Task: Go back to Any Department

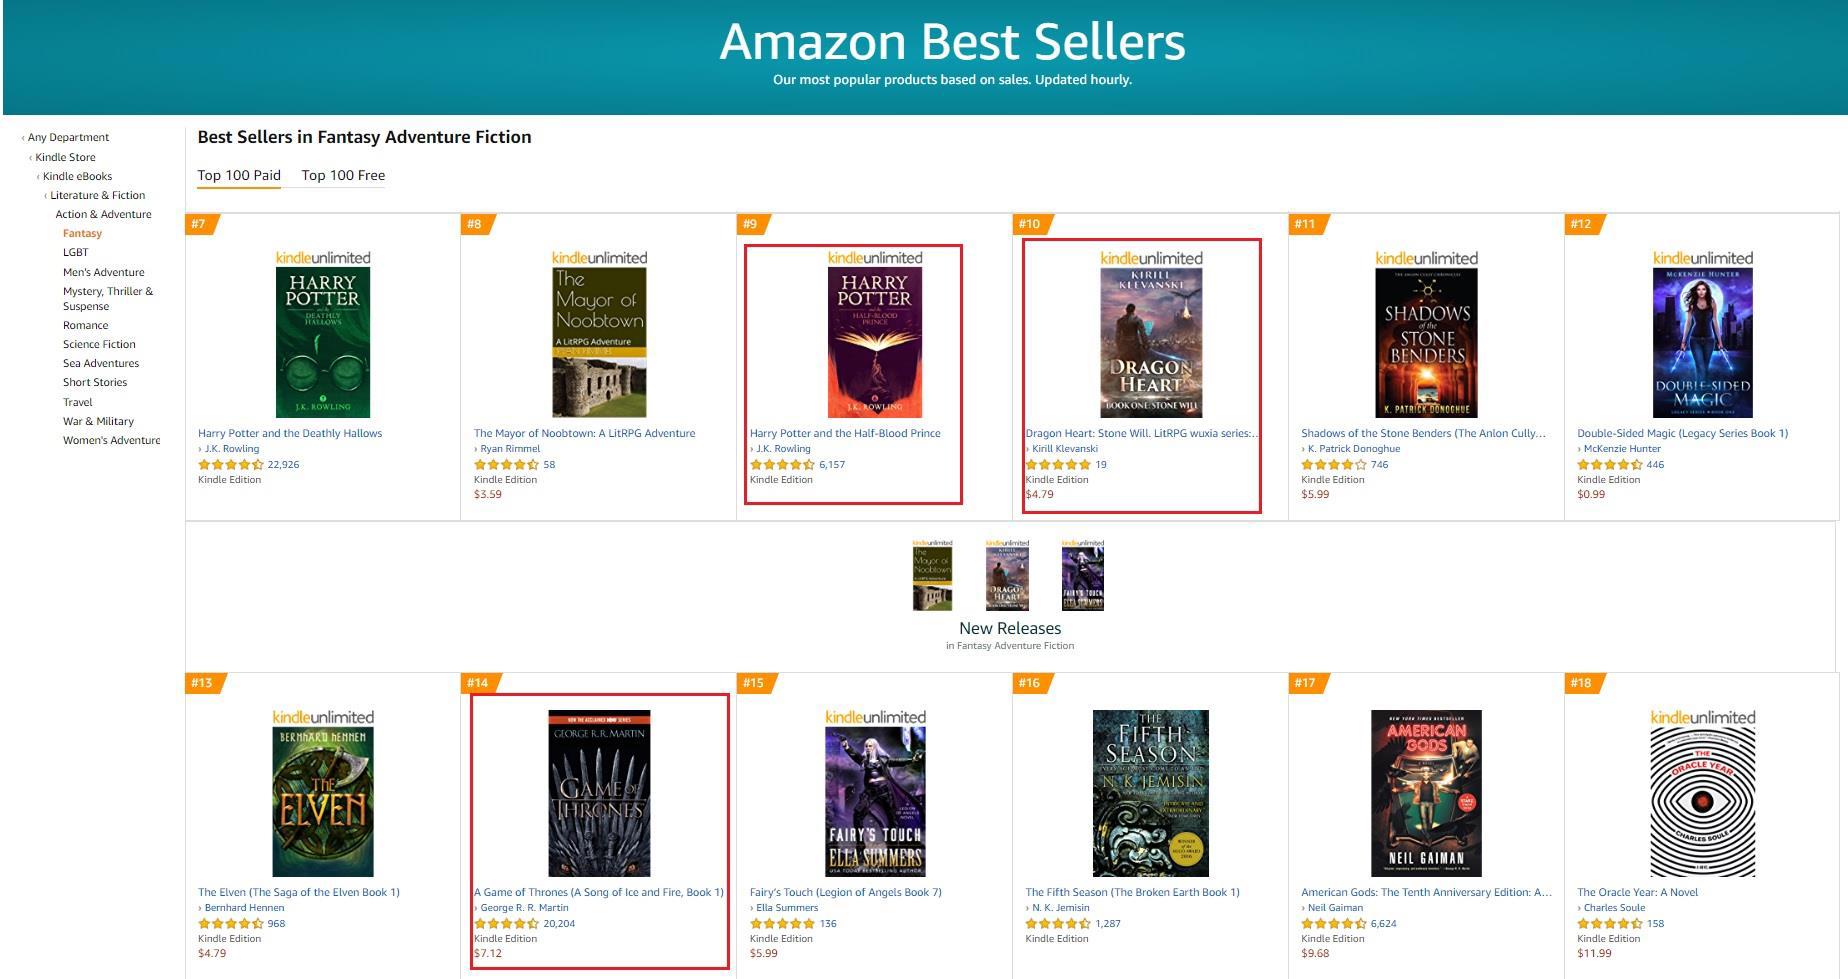Action: (x=68, y=138)
